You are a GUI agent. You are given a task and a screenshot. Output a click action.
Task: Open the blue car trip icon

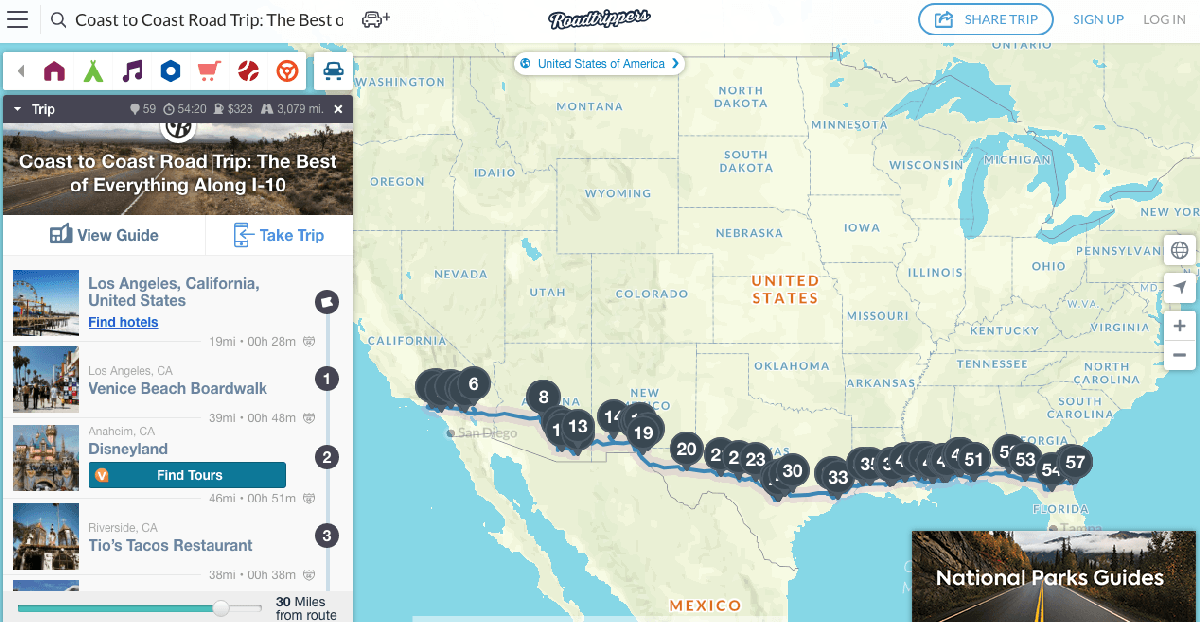click(334, 71)
